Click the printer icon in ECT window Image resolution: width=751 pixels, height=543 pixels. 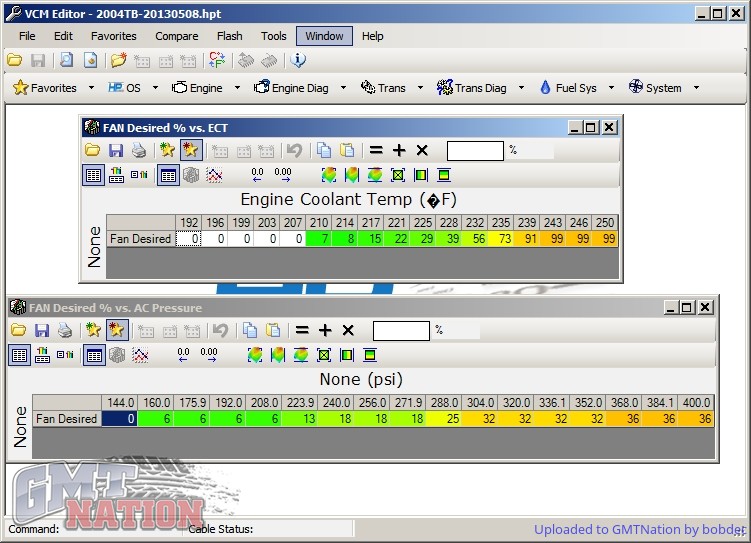coord(140,150)
